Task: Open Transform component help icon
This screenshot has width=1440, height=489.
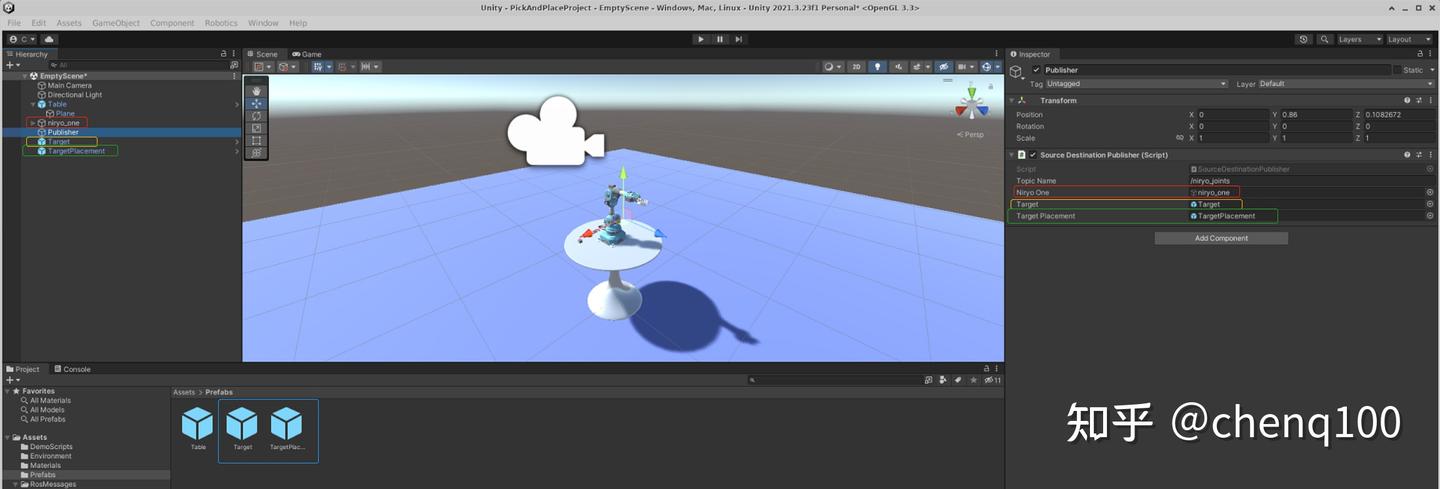Action: pos(1407,100)
